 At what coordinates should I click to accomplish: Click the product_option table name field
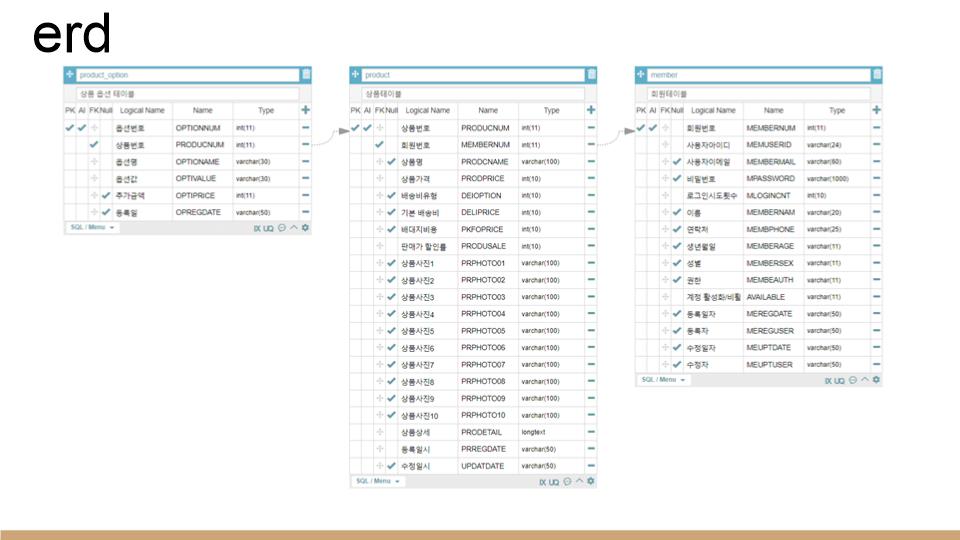point(187,75)
